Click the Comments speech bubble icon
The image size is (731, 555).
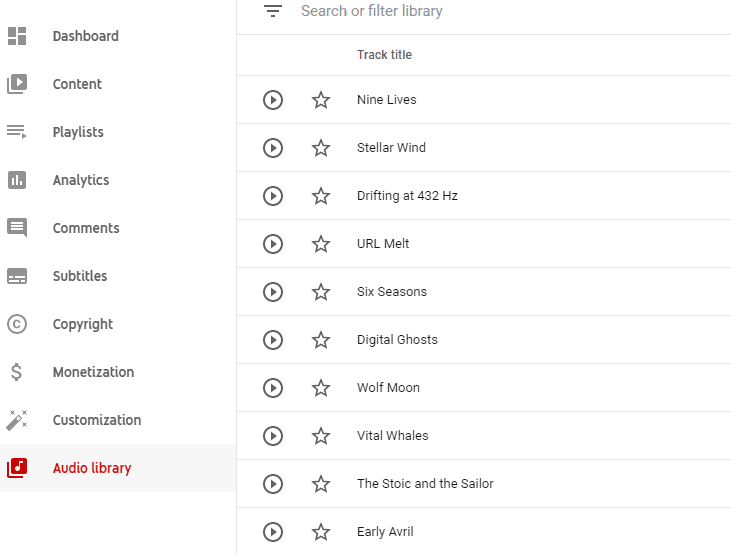coord(17,228)
